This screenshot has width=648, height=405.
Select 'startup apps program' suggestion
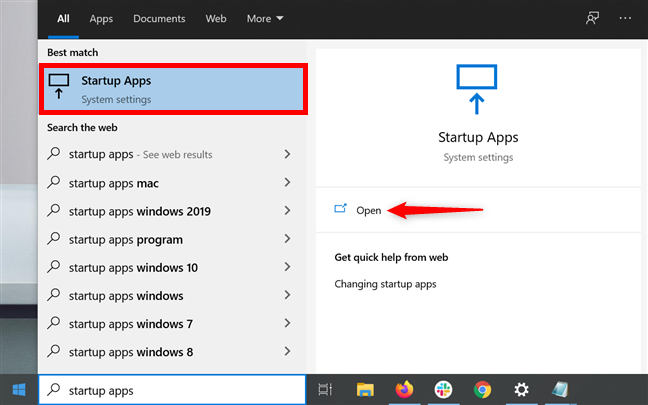click(x=172, y=239)
